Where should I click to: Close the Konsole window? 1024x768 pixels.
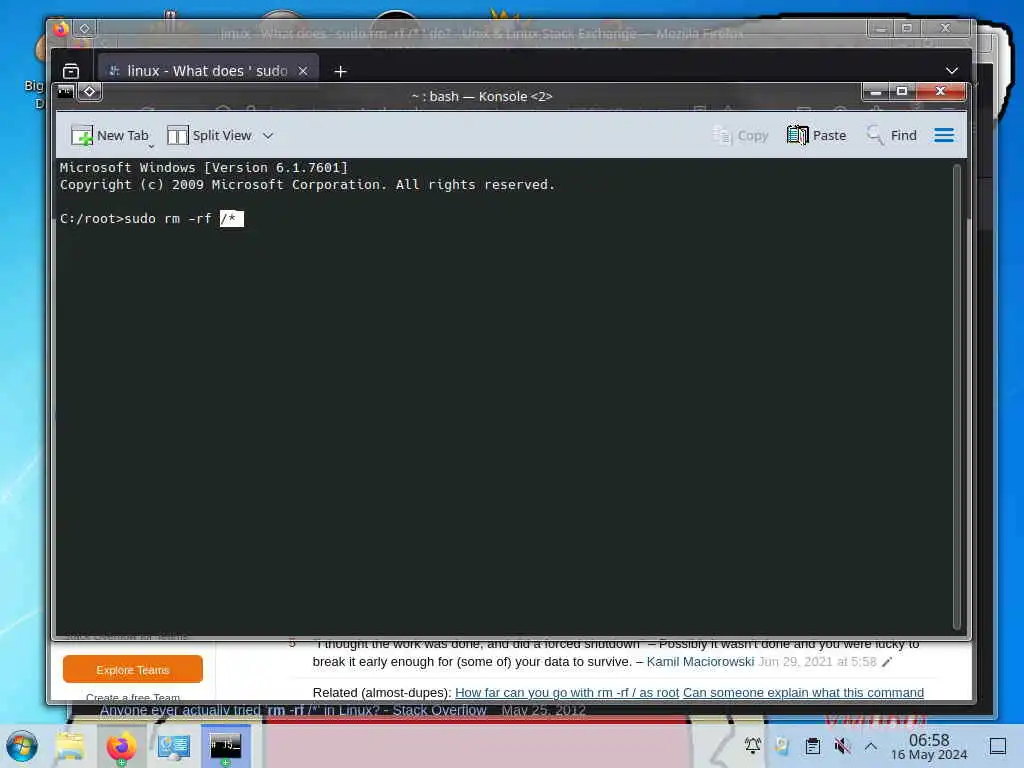click(940, 91)
